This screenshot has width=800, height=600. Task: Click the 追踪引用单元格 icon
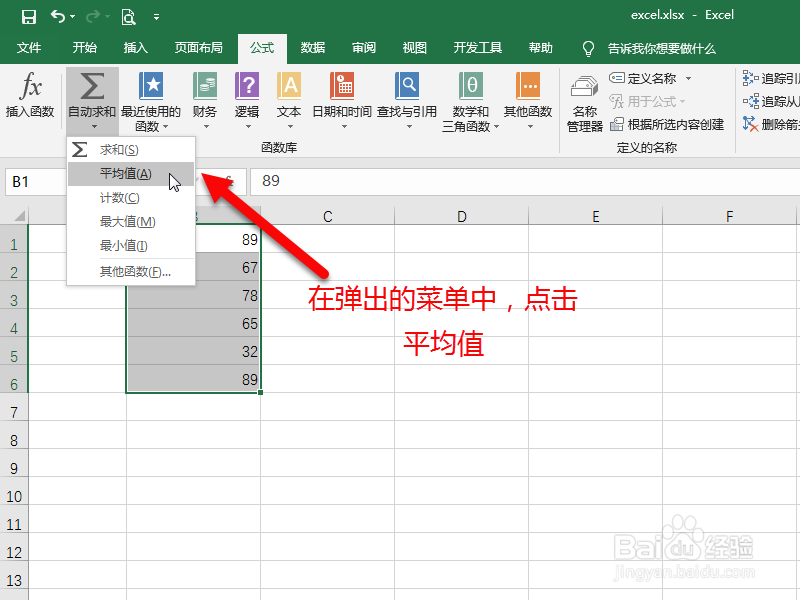[751, 78]
